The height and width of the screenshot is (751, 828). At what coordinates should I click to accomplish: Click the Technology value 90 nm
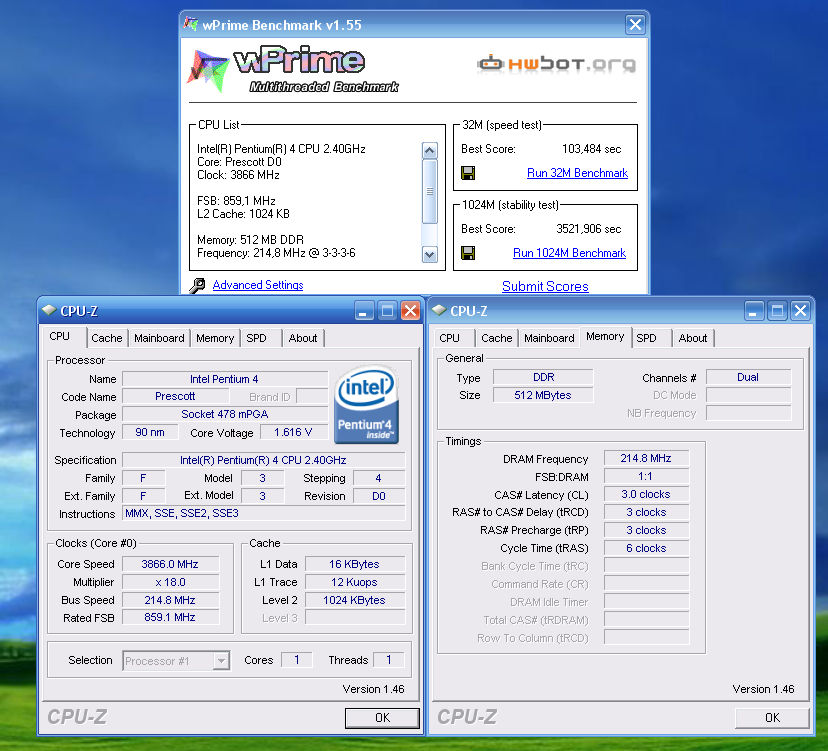(x=149, y=432)
